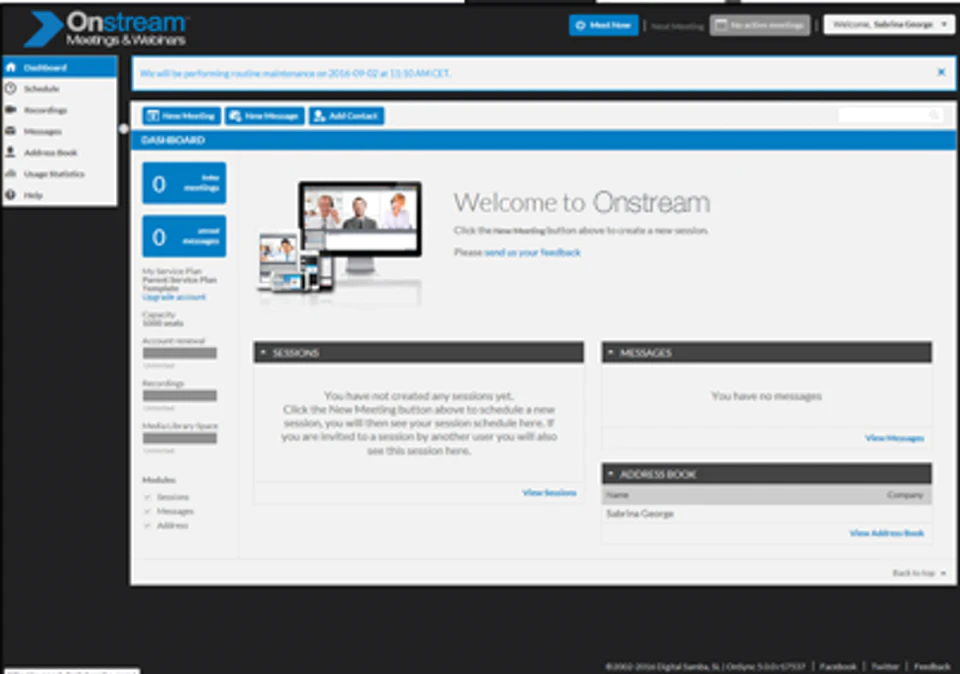The image size is (960, 674).
Task: Click the Schedule clock icon in sidebar
Action: (x=10, y=89)
